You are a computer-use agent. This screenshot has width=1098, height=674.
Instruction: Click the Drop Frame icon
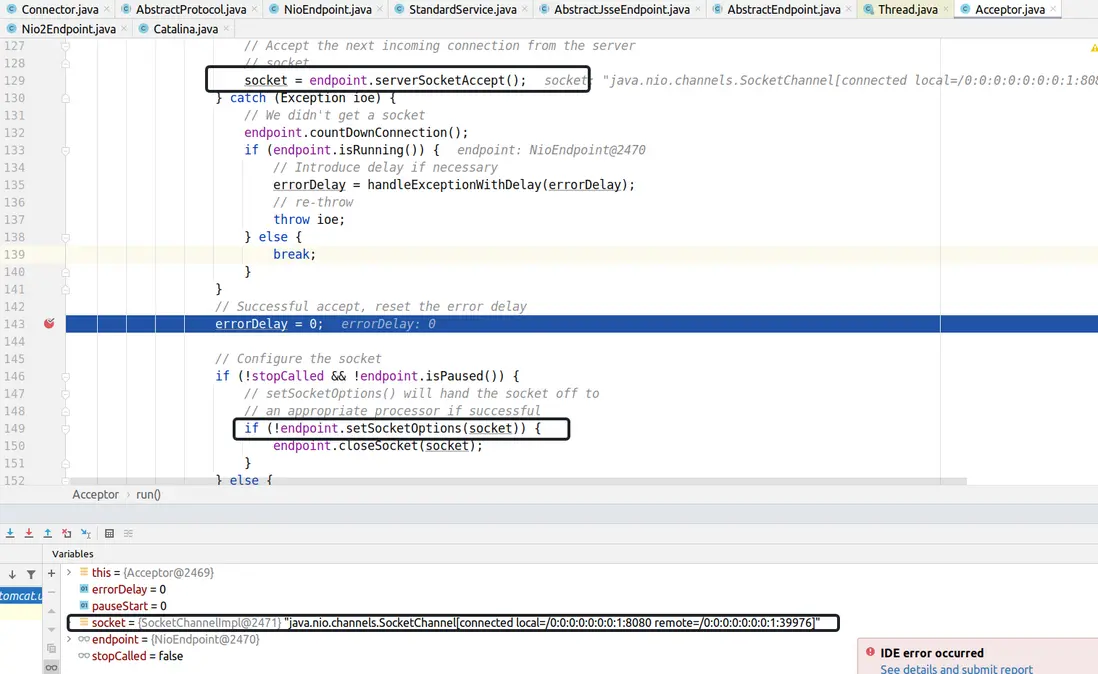[67, 533]
